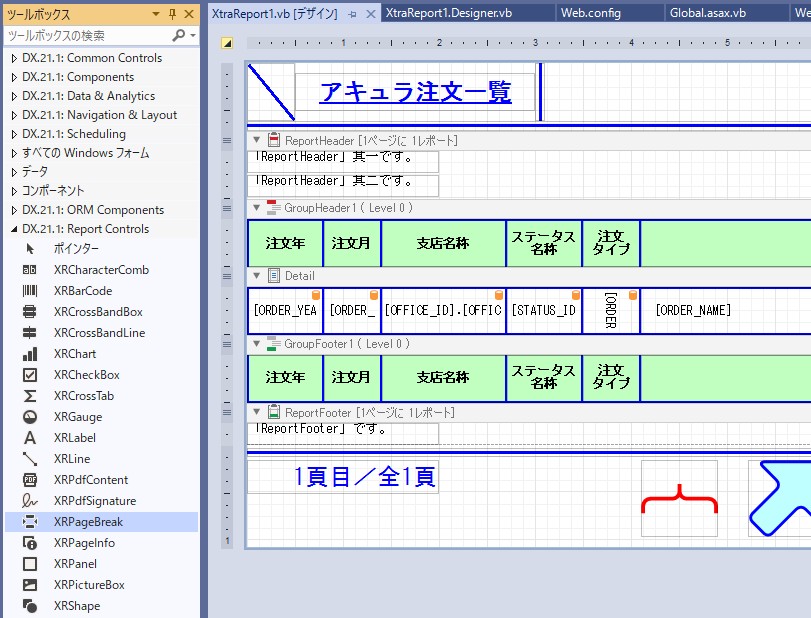Expand DX.21.1: Data & Analytics category

14,96
